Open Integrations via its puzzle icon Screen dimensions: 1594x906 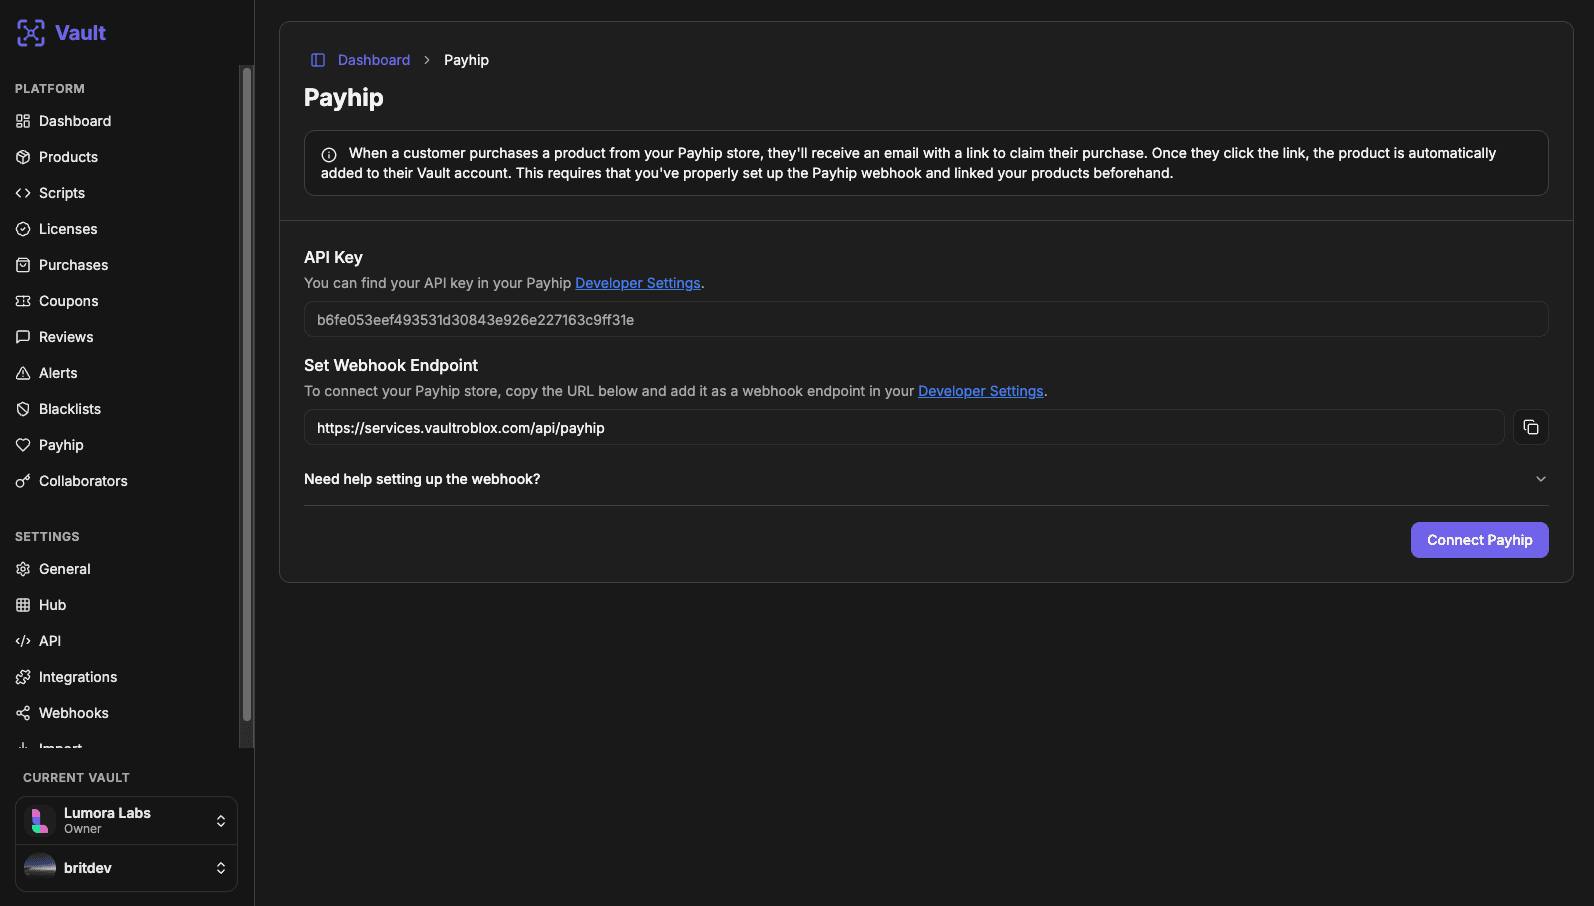pyautogui.click(x=23, y=677)
